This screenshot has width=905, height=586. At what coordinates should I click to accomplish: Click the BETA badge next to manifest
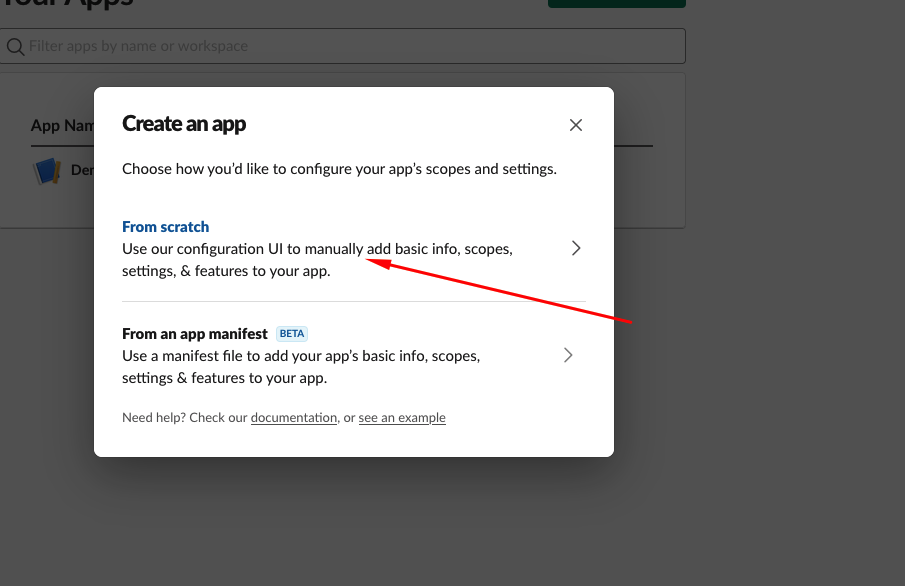click(291, 334)
